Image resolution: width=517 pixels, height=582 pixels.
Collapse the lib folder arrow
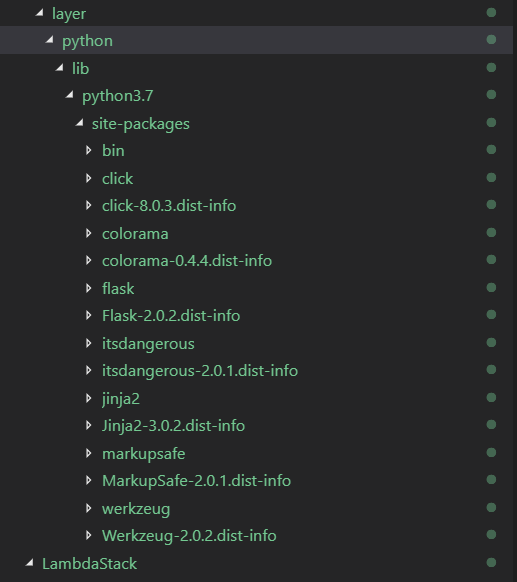(59, 68)
